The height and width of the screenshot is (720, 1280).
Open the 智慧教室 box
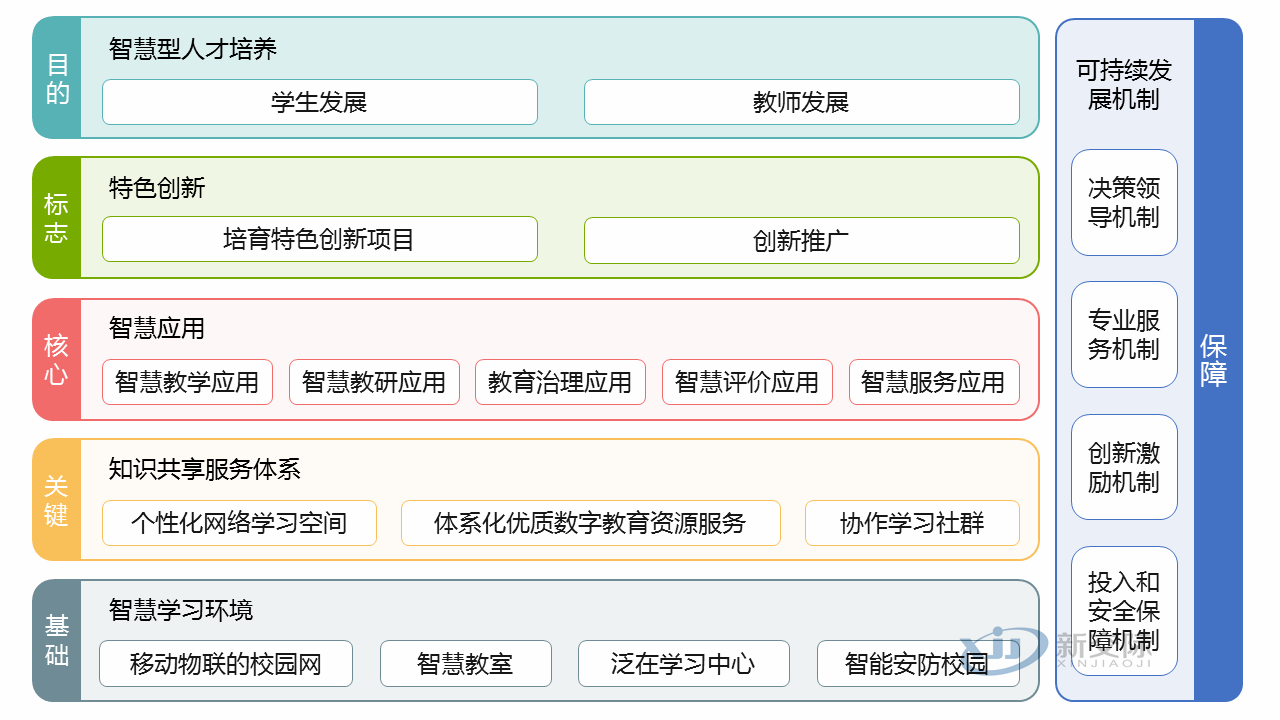pyautogui.click(x=466, y=664)
